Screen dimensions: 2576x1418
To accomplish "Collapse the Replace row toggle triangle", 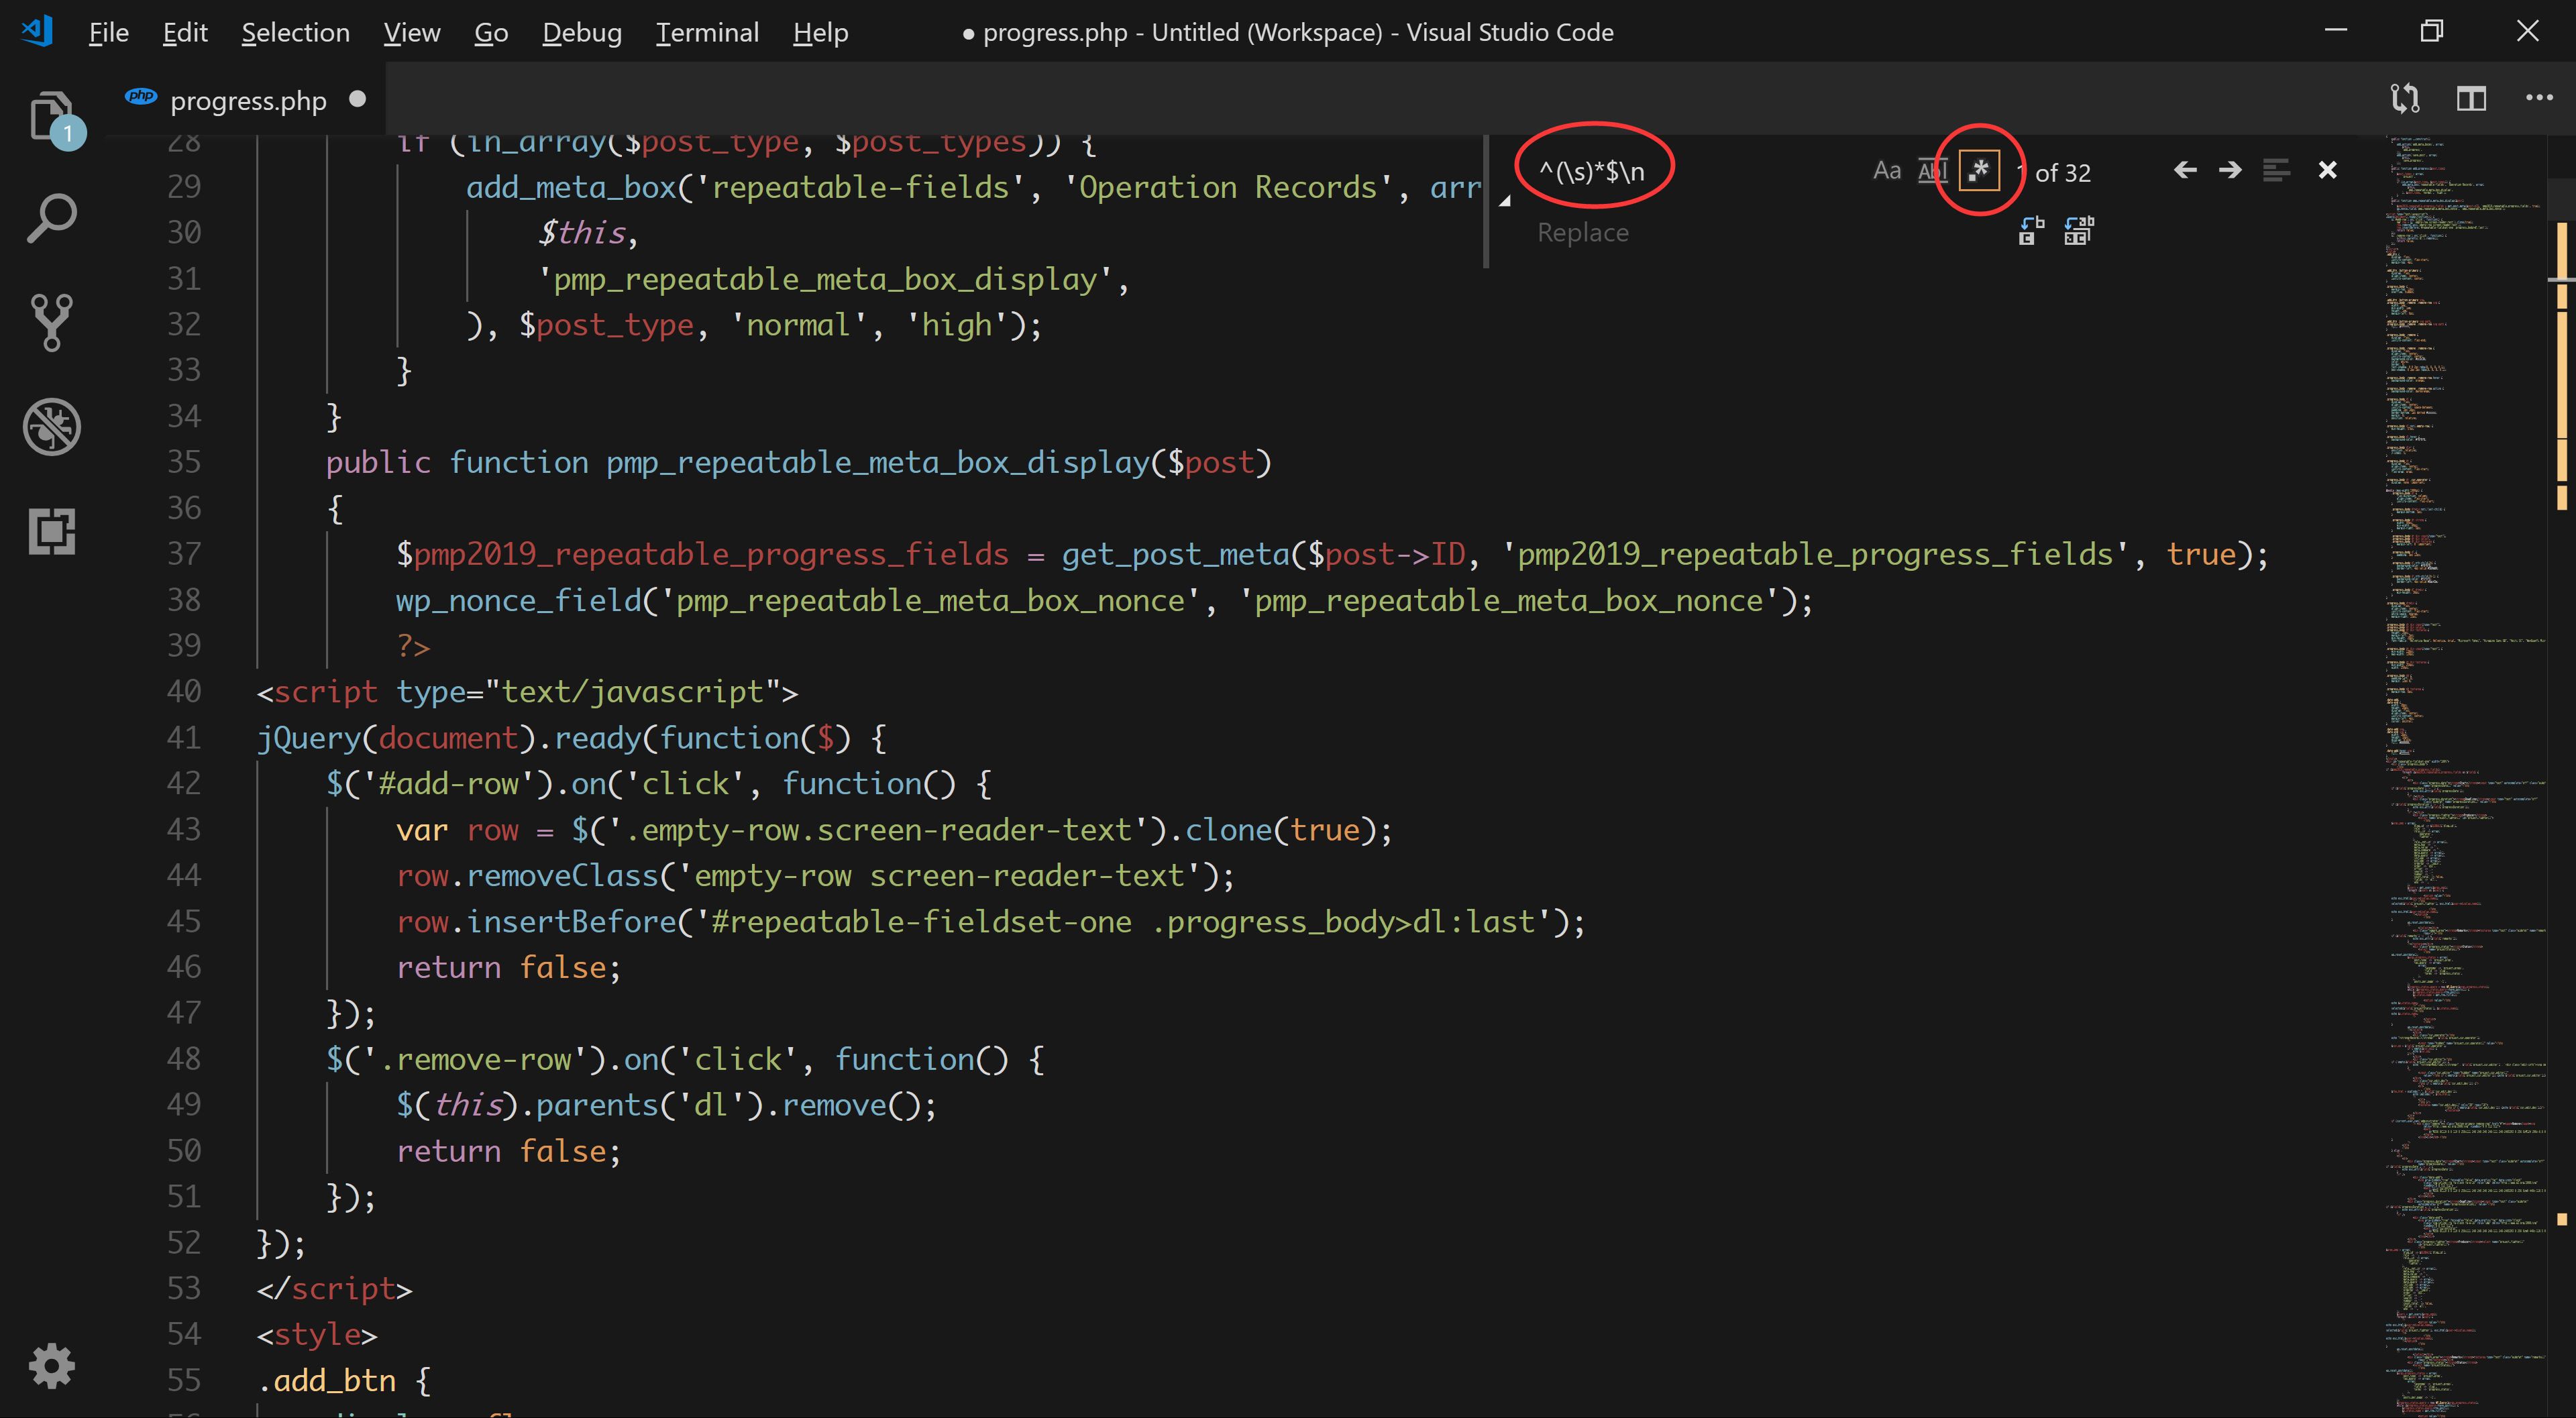I will click(1504, 201).
